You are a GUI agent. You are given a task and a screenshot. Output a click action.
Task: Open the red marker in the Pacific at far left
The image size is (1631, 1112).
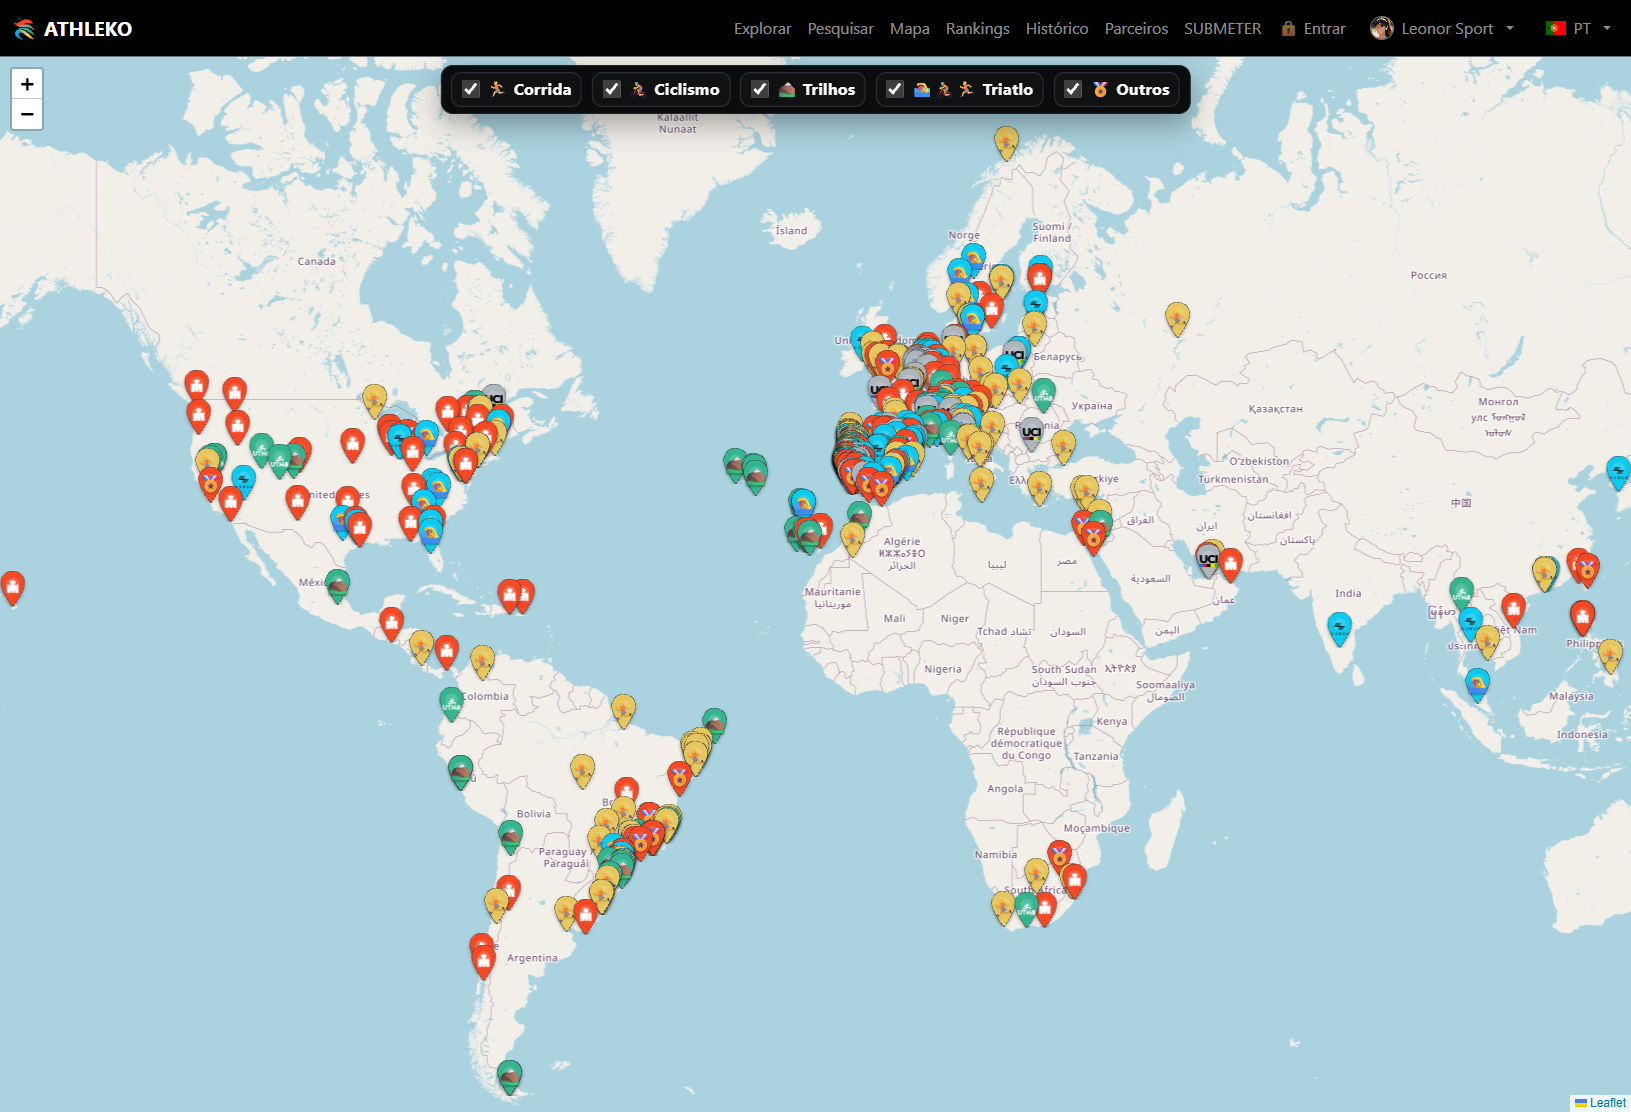13,586
